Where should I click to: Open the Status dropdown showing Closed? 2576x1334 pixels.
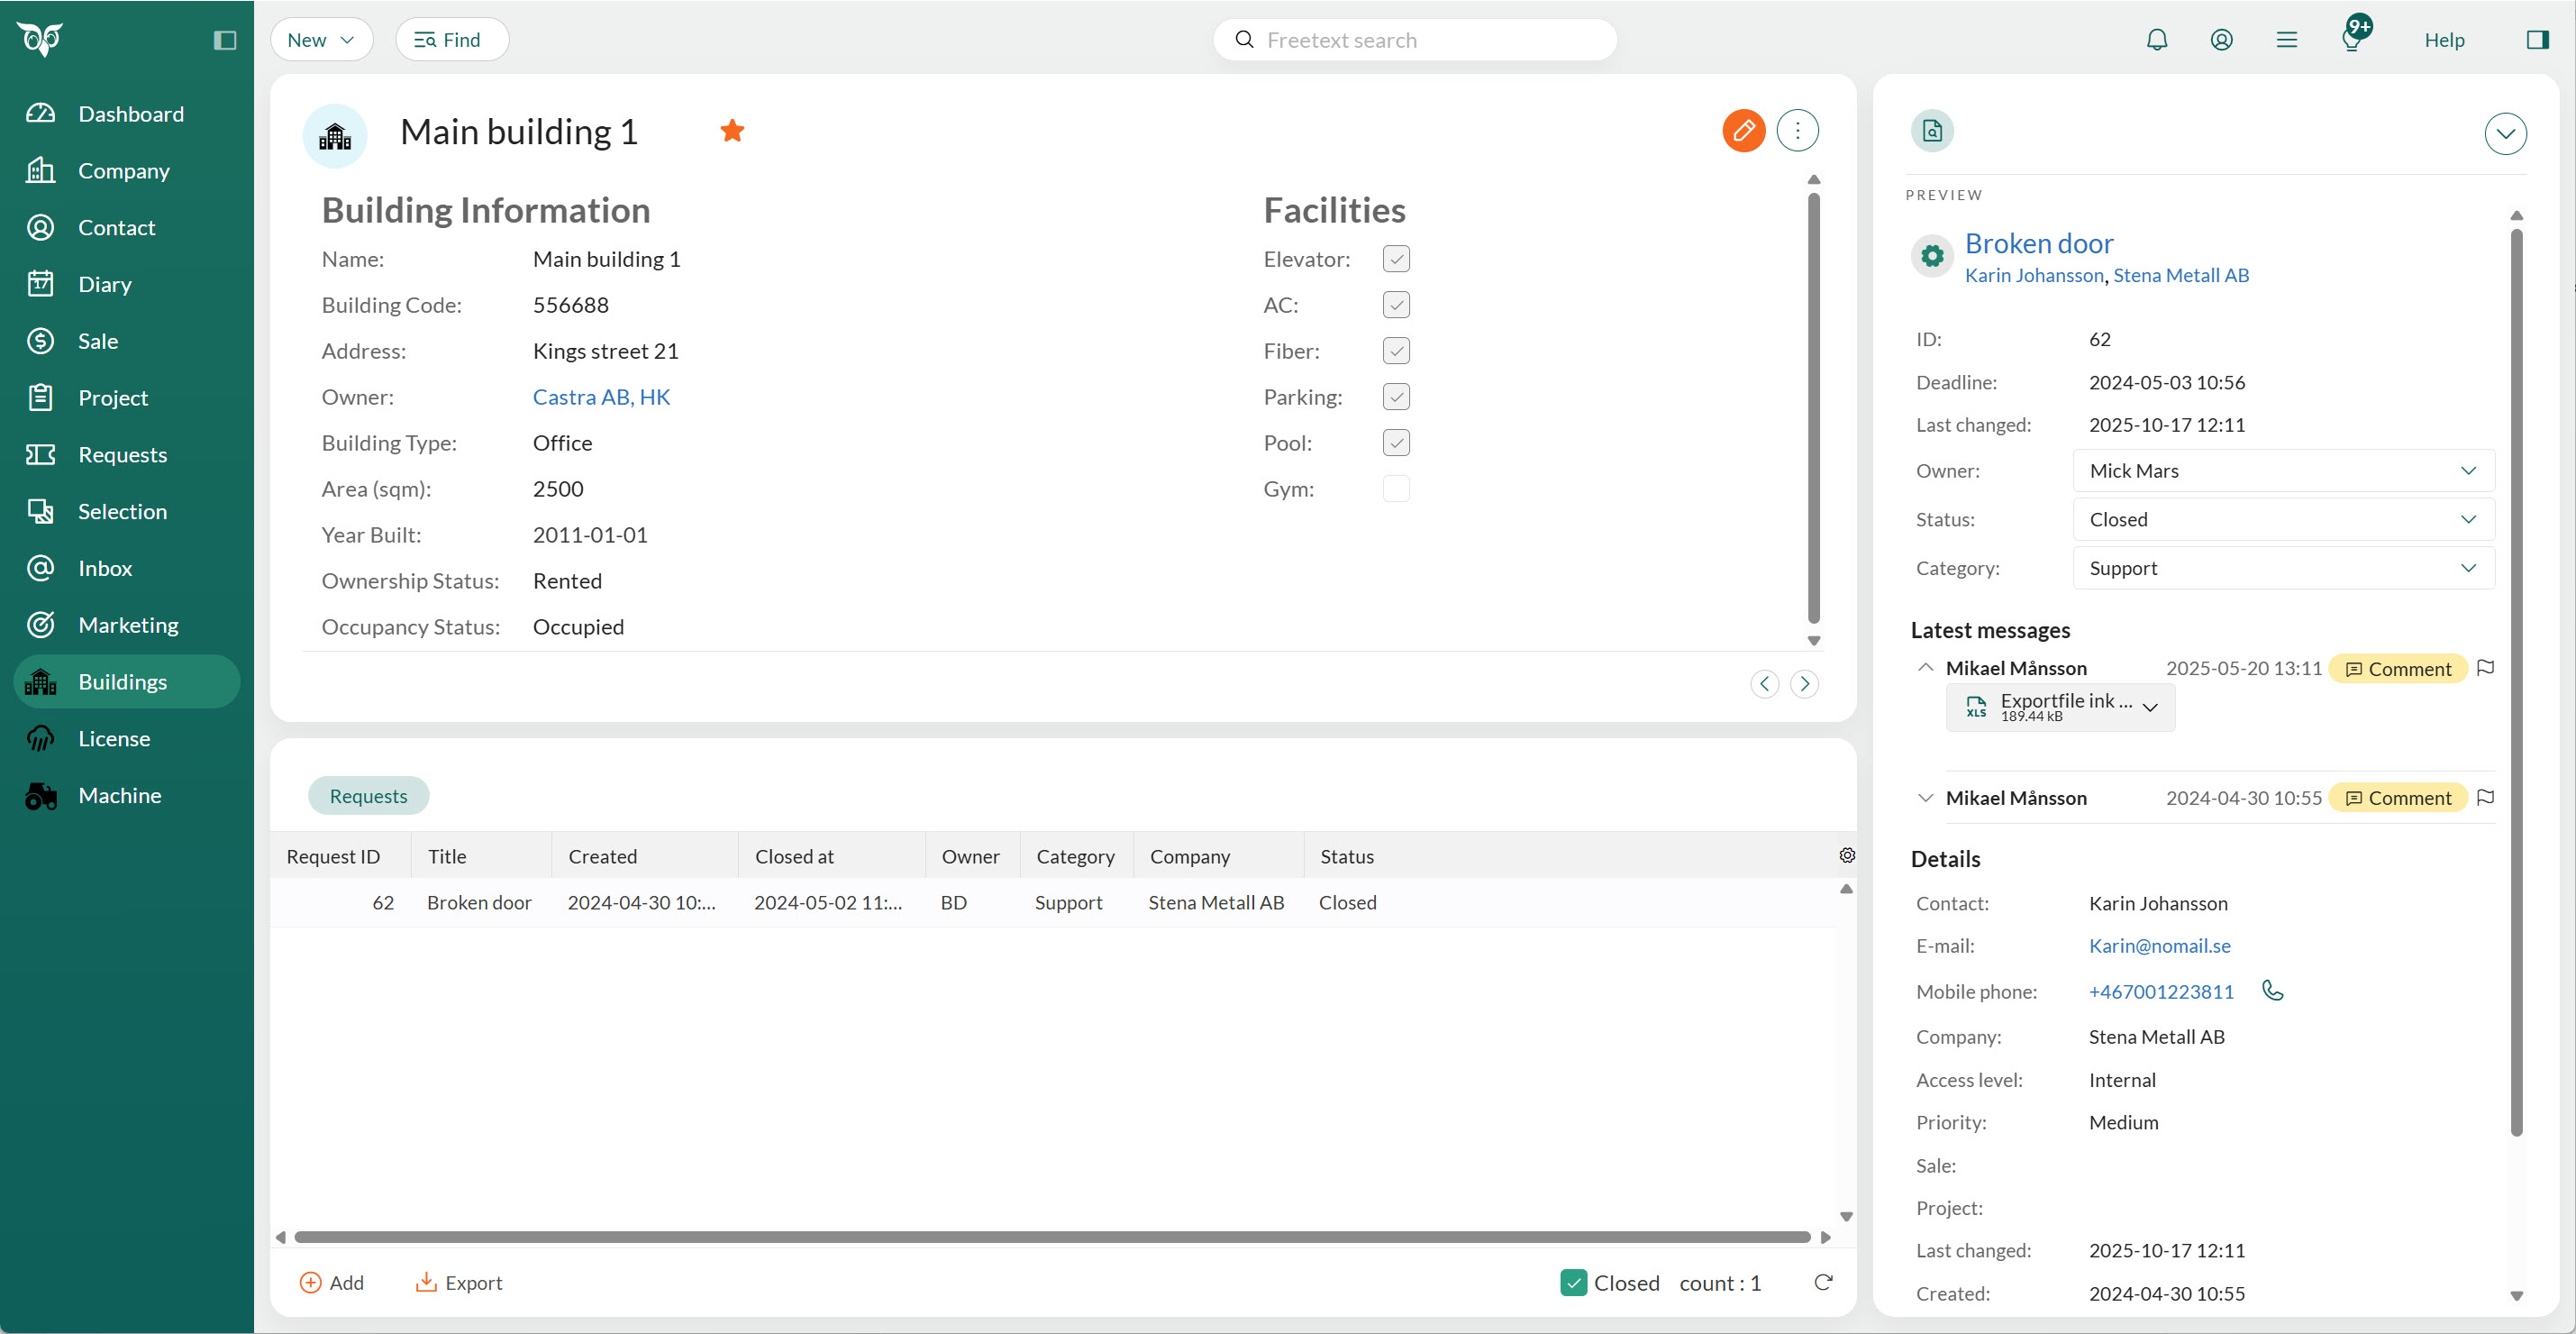(2282, 519)
